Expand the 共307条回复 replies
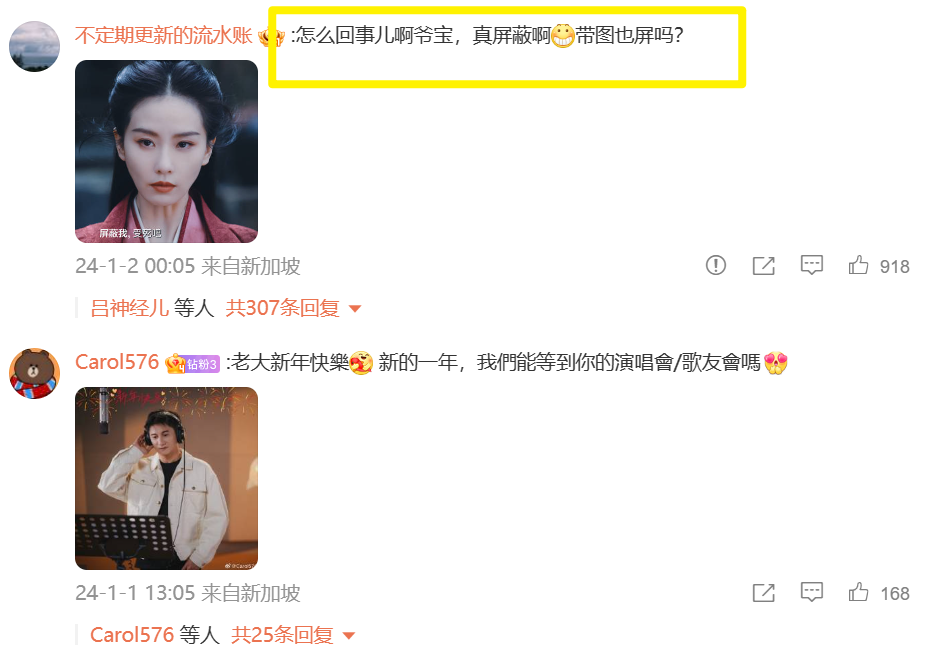This screenshot has height=669, width=932. tap(282, 308)
